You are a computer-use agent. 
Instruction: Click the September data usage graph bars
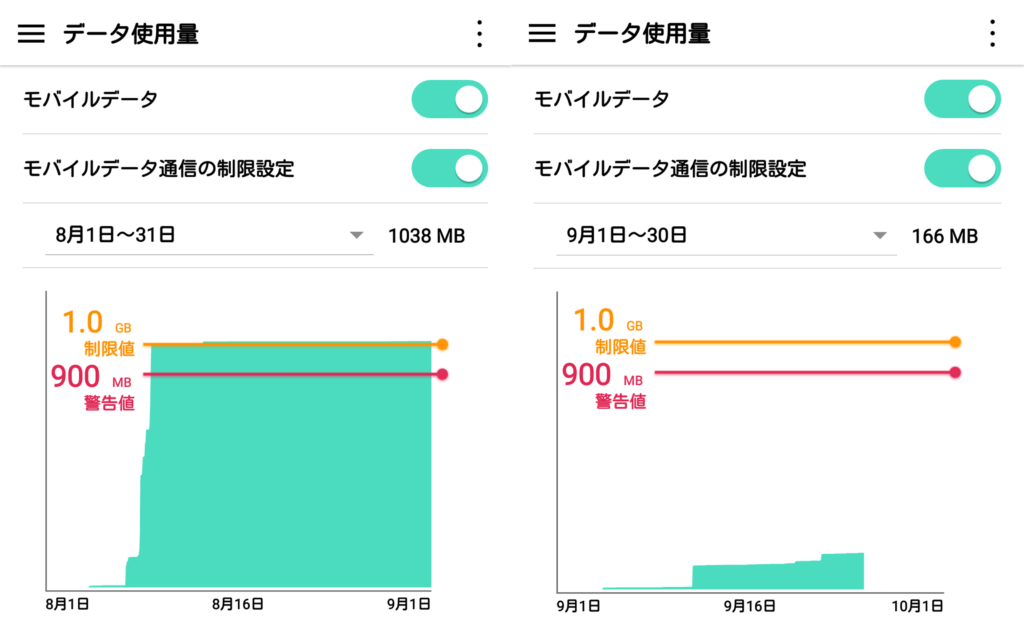pos(778,575)
